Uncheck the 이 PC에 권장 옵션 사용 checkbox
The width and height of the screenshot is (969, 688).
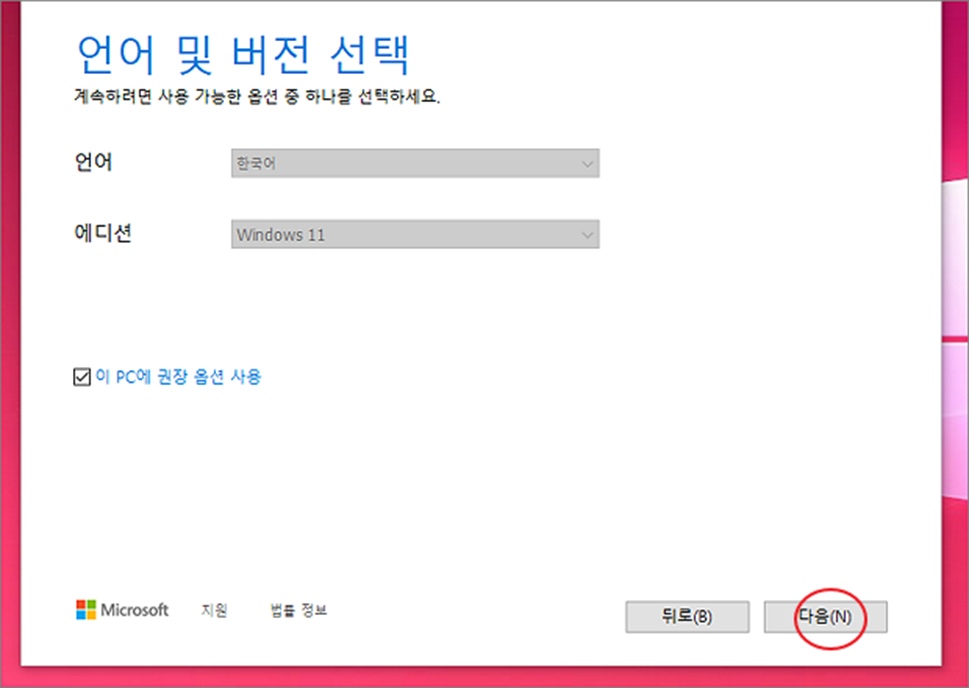(x=82, y=376)
